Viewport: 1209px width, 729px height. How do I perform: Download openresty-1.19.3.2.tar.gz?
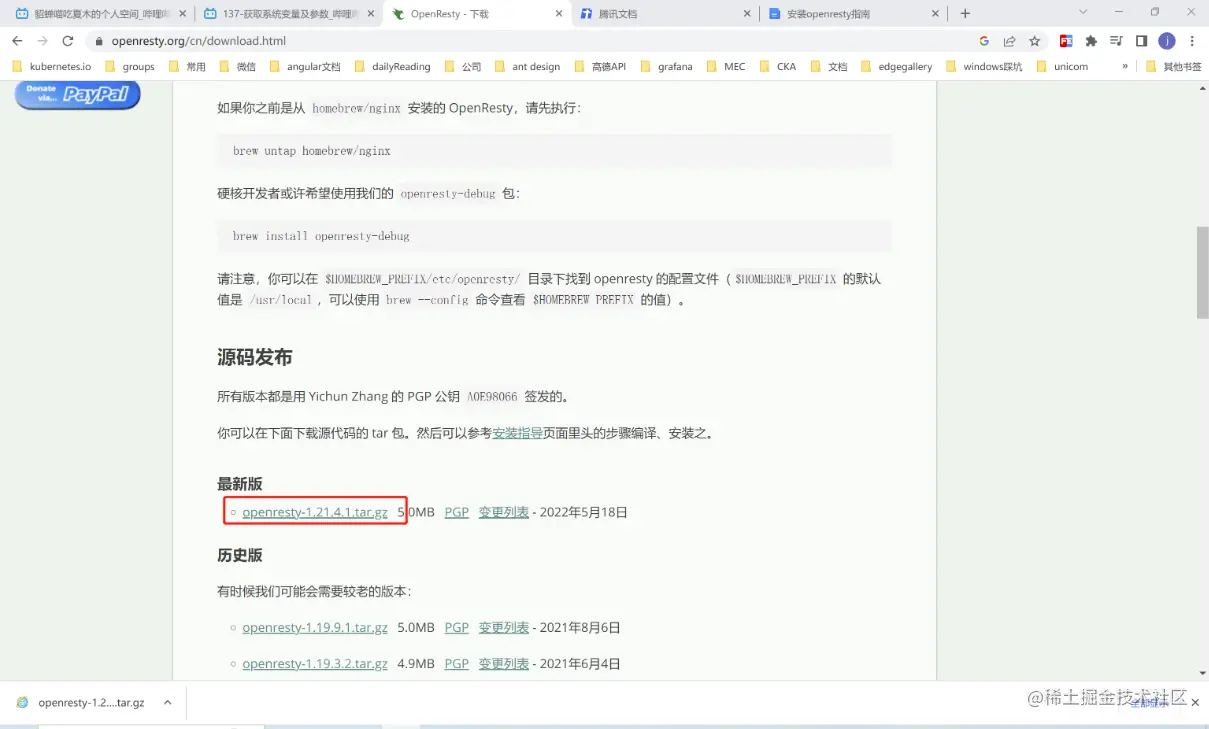[x=315, y=663]
